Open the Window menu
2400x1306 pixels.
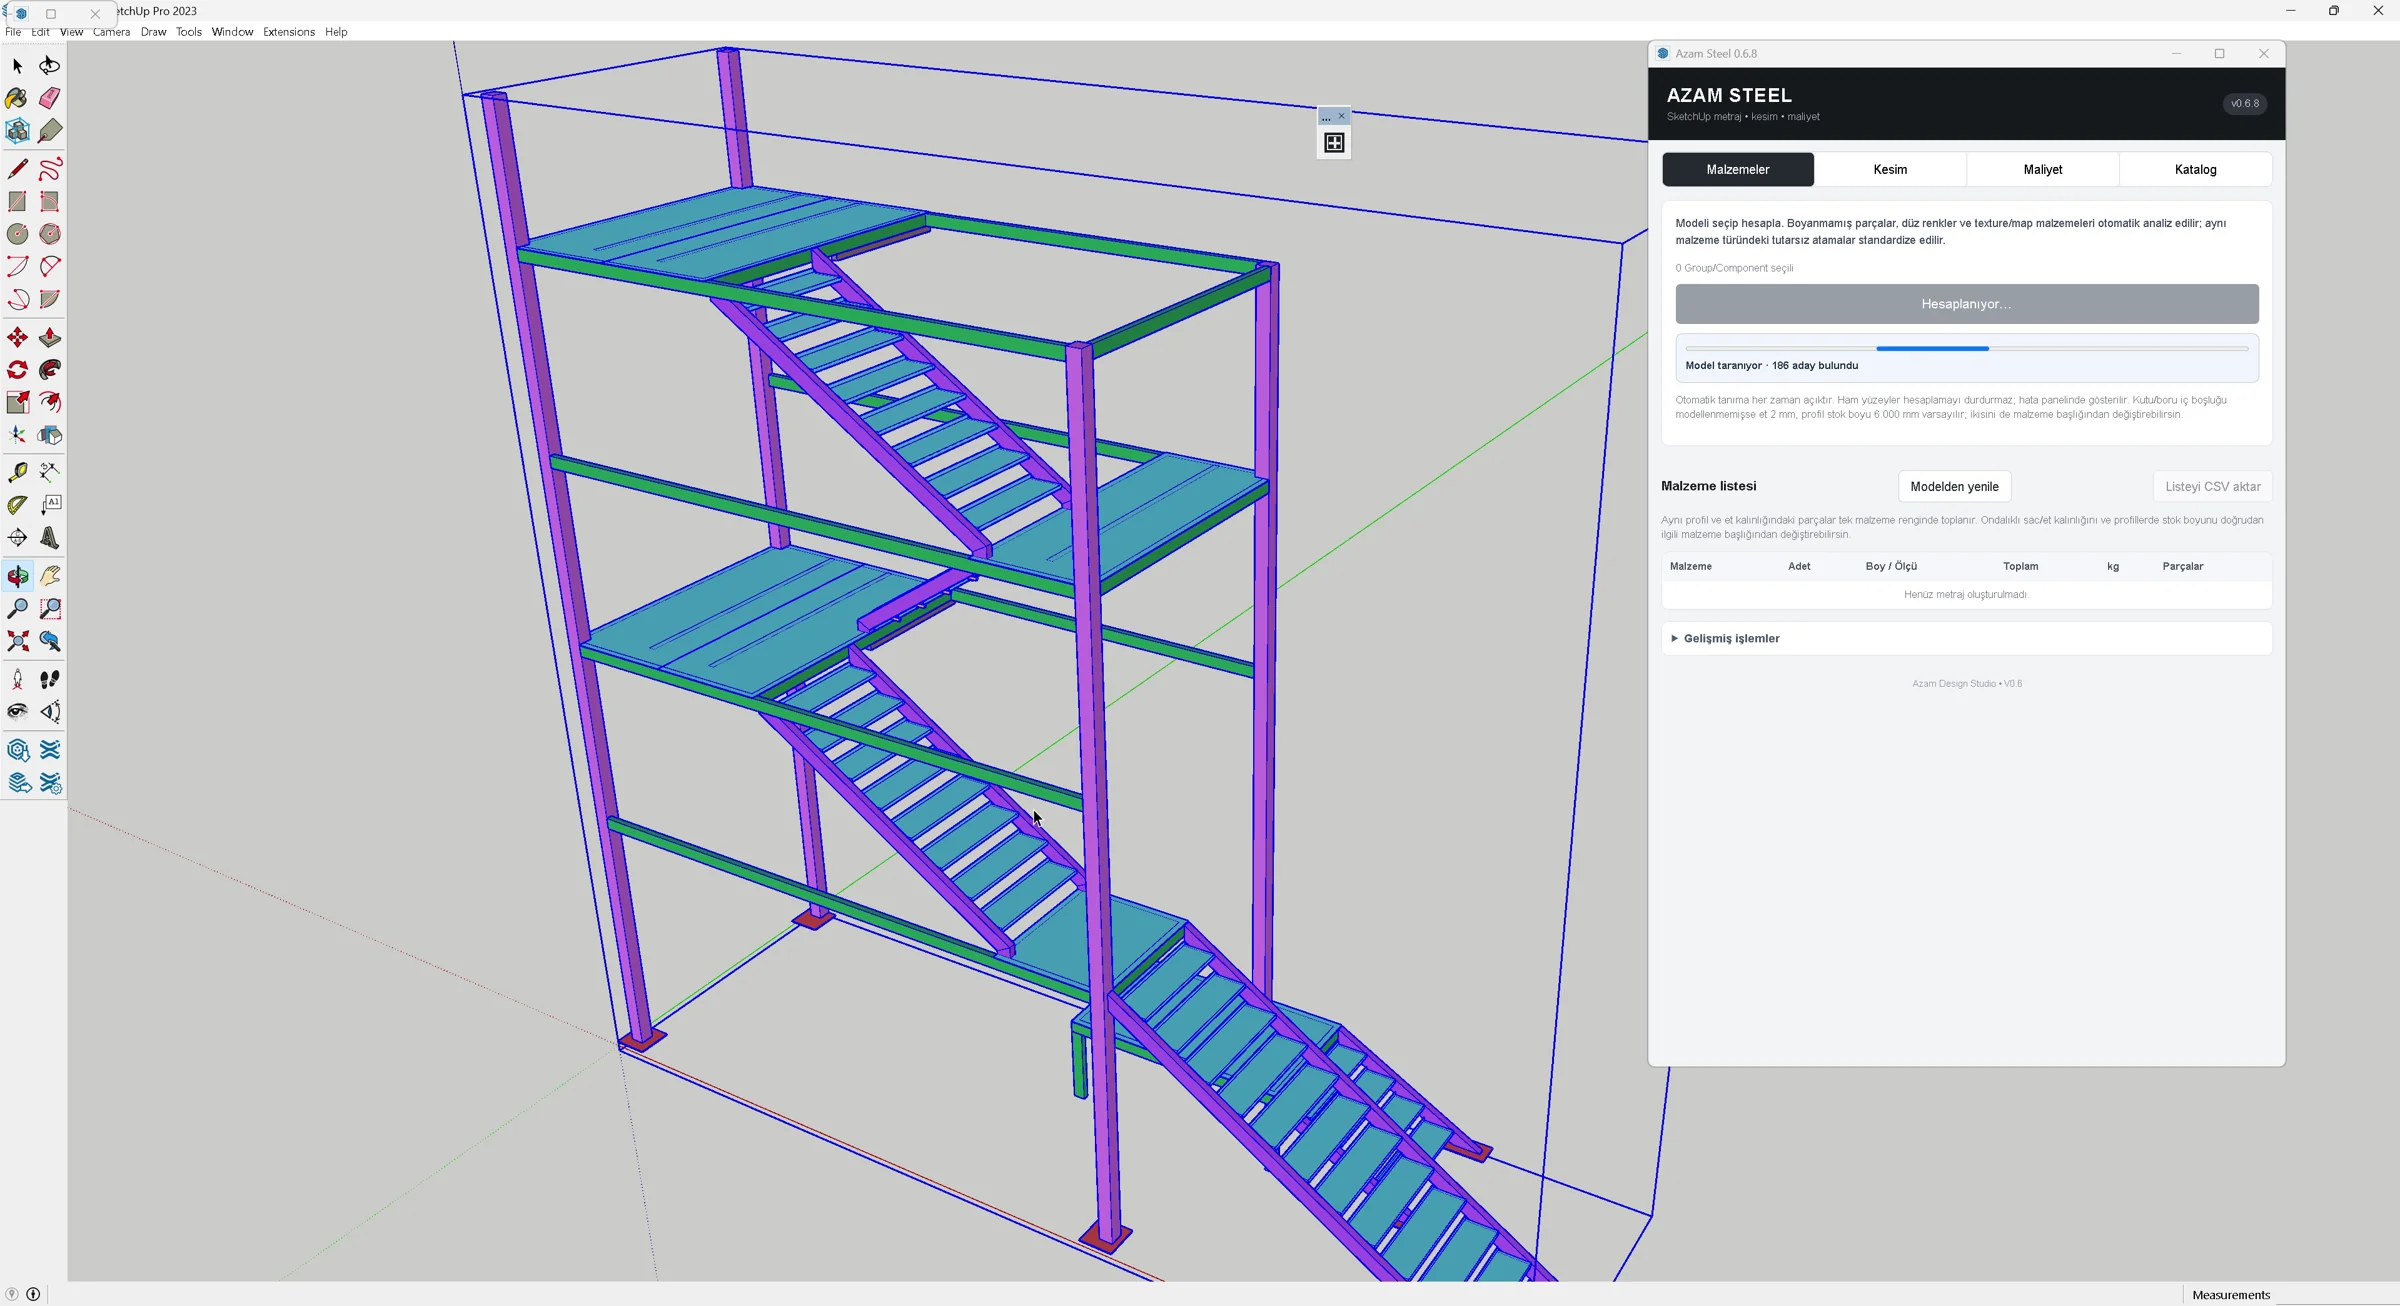coord(232,32)
